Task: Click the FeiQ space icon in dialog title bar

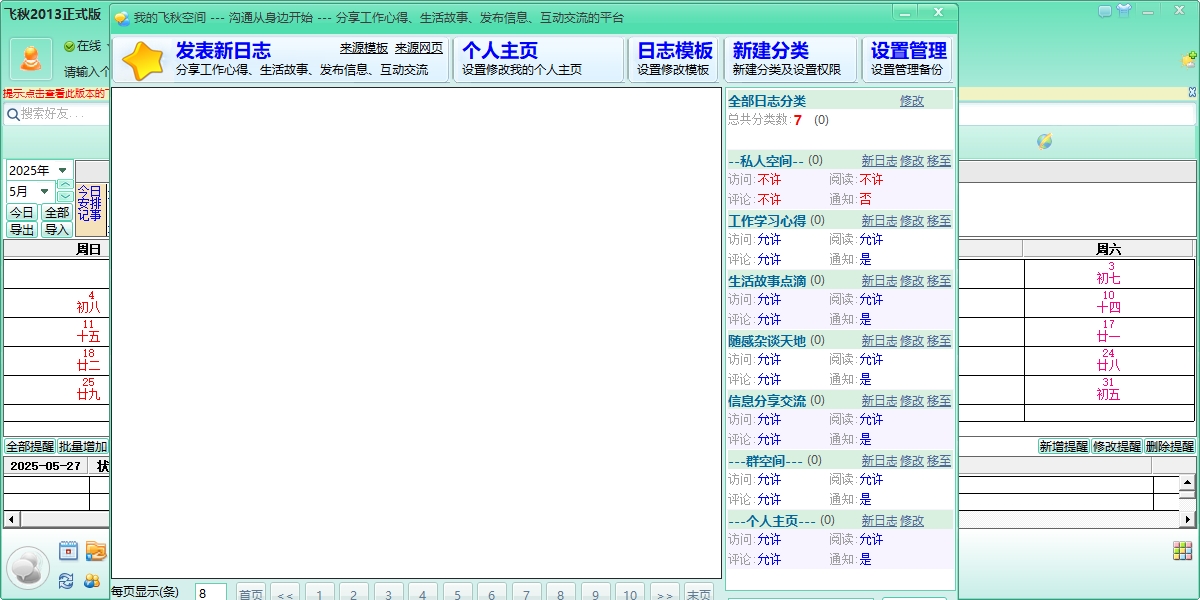Action: pos(121,18)
